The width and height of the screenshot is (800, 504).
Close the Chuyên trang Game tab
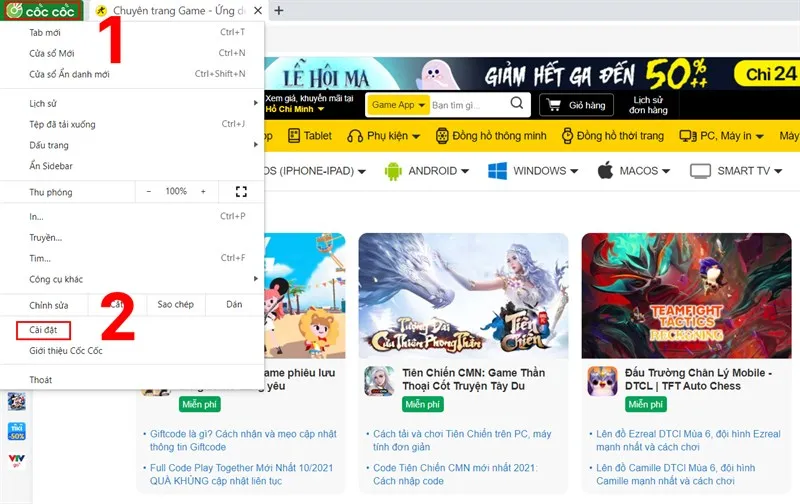pyautogui.click(x=258, y=10)
